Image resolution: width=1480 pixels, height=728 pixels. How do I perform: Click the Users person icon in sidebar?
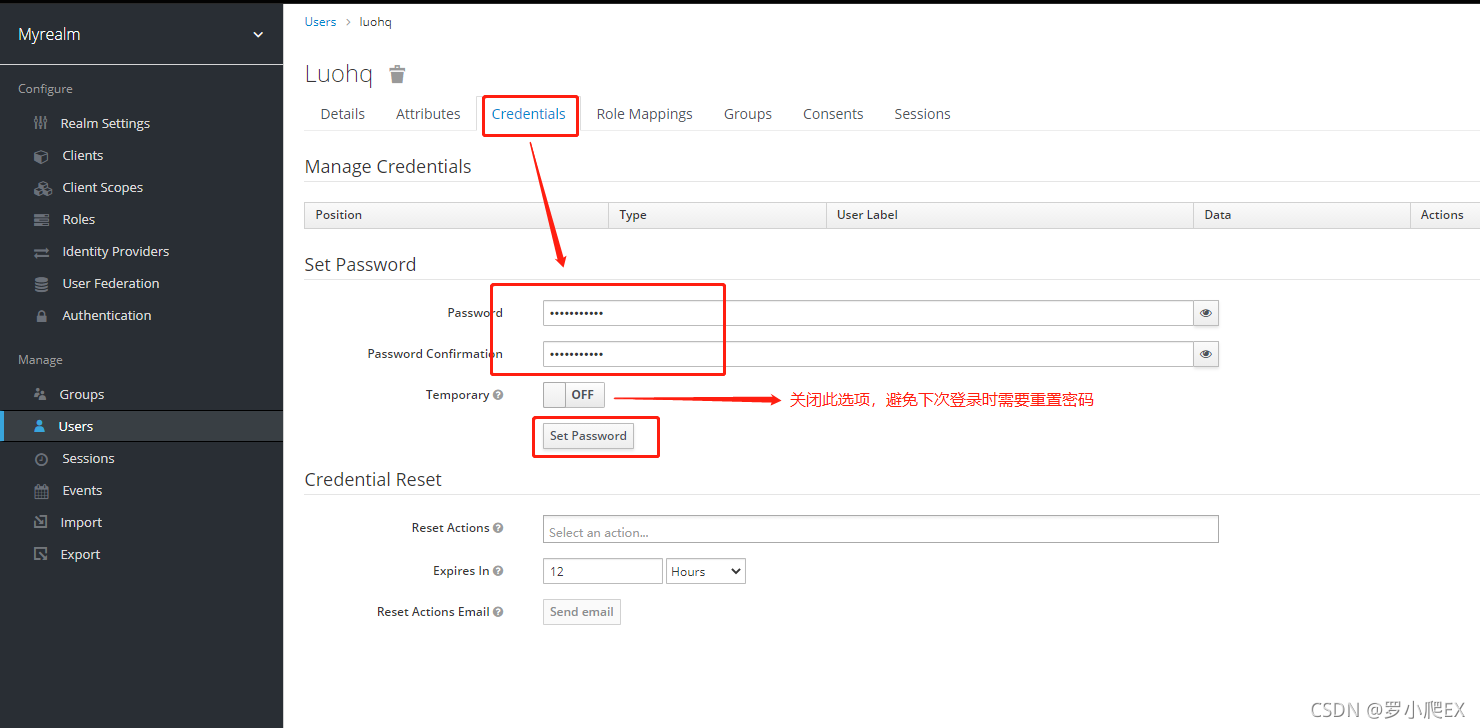coord(39,426)
